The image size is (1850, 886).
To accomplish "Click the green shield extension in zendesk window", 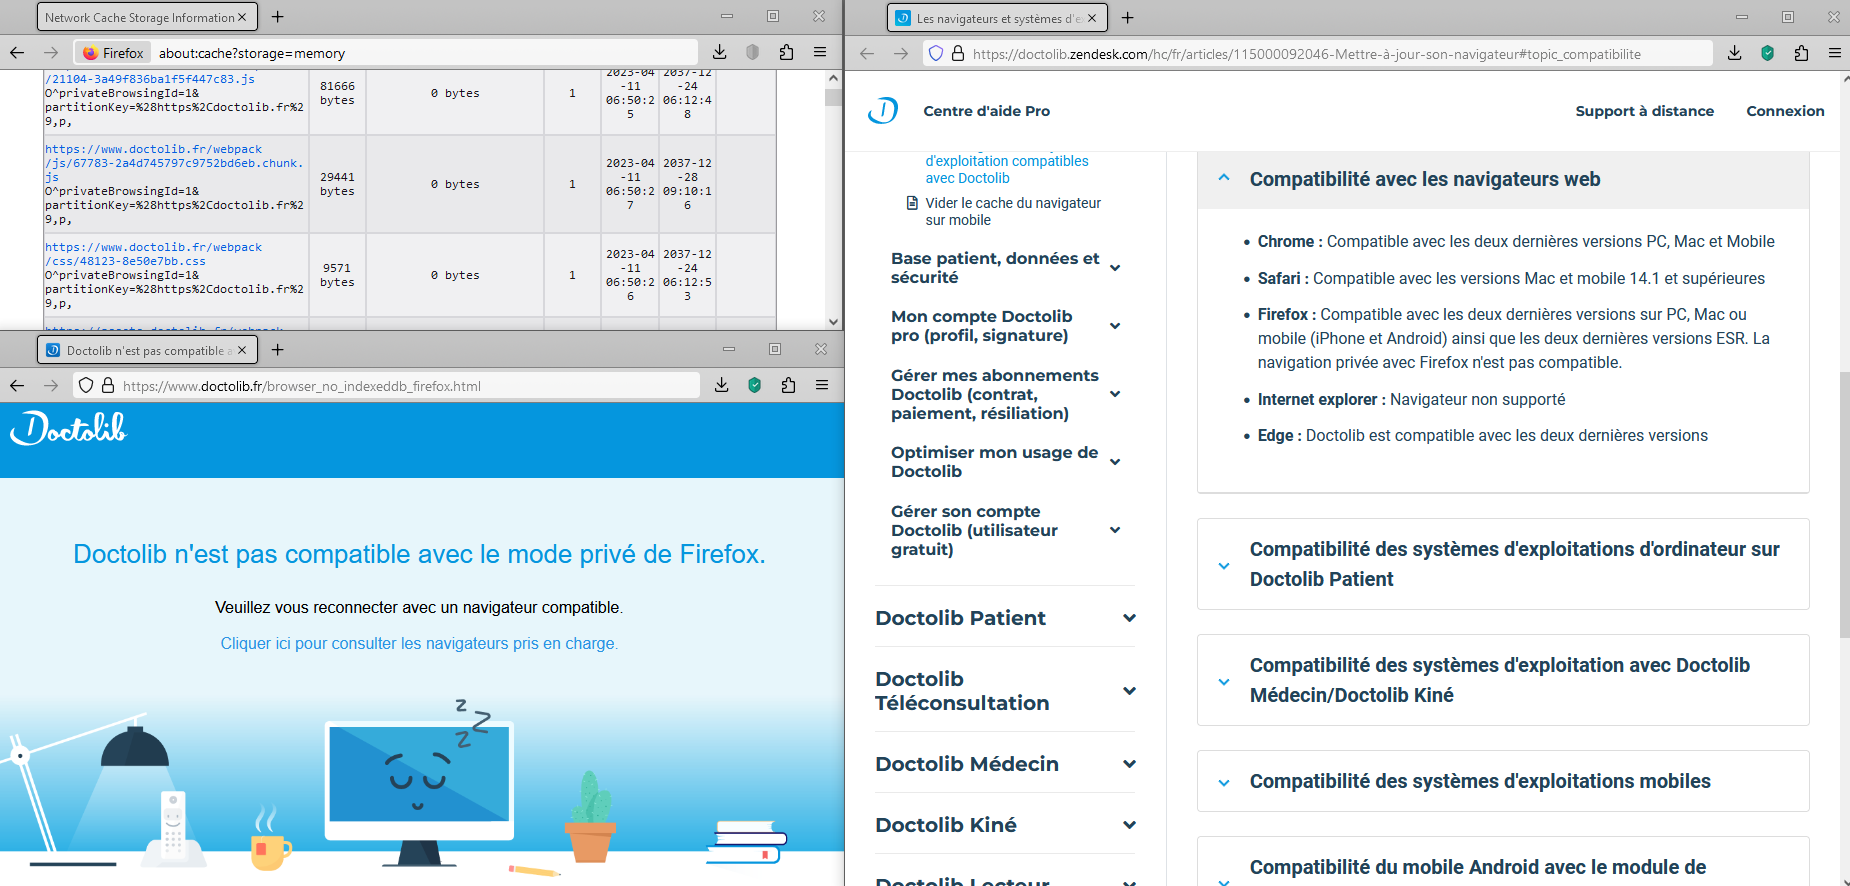I will [1768, 54].
